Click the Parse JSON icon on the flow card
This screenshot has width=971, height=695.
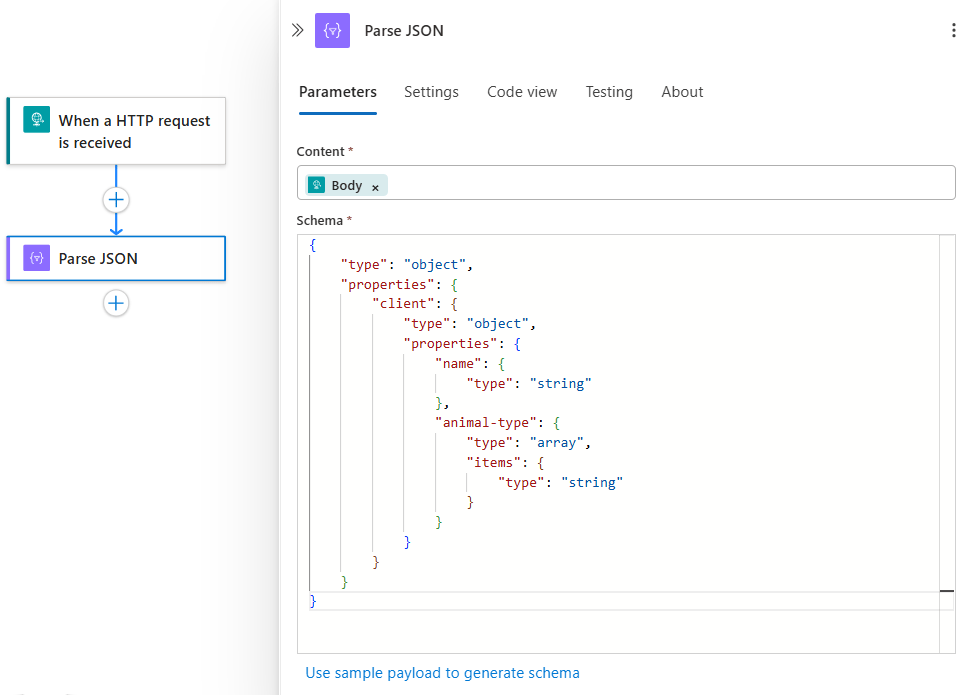[x=36, y=257]
